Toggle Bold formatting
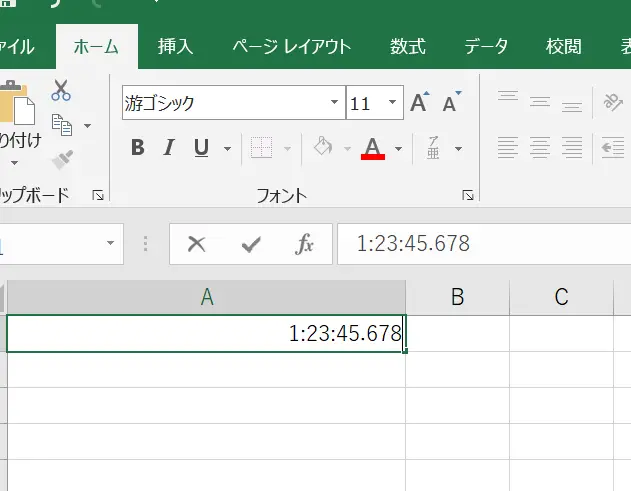 pyautogui.click(x=138, y=149)
